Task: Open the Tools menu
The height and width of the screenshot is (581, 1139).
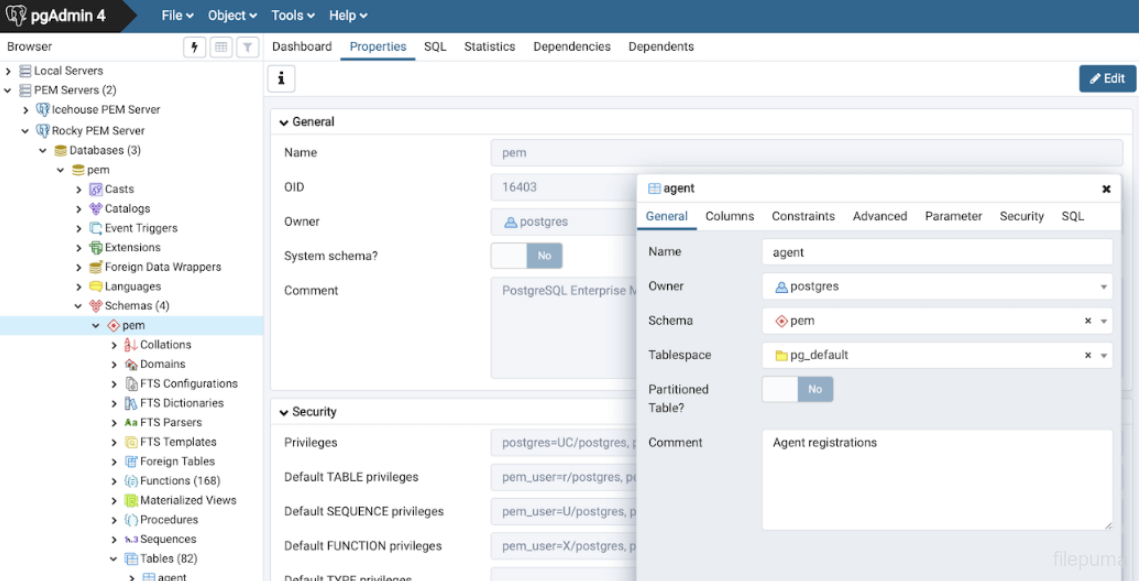Action: [x=292, y=15]
